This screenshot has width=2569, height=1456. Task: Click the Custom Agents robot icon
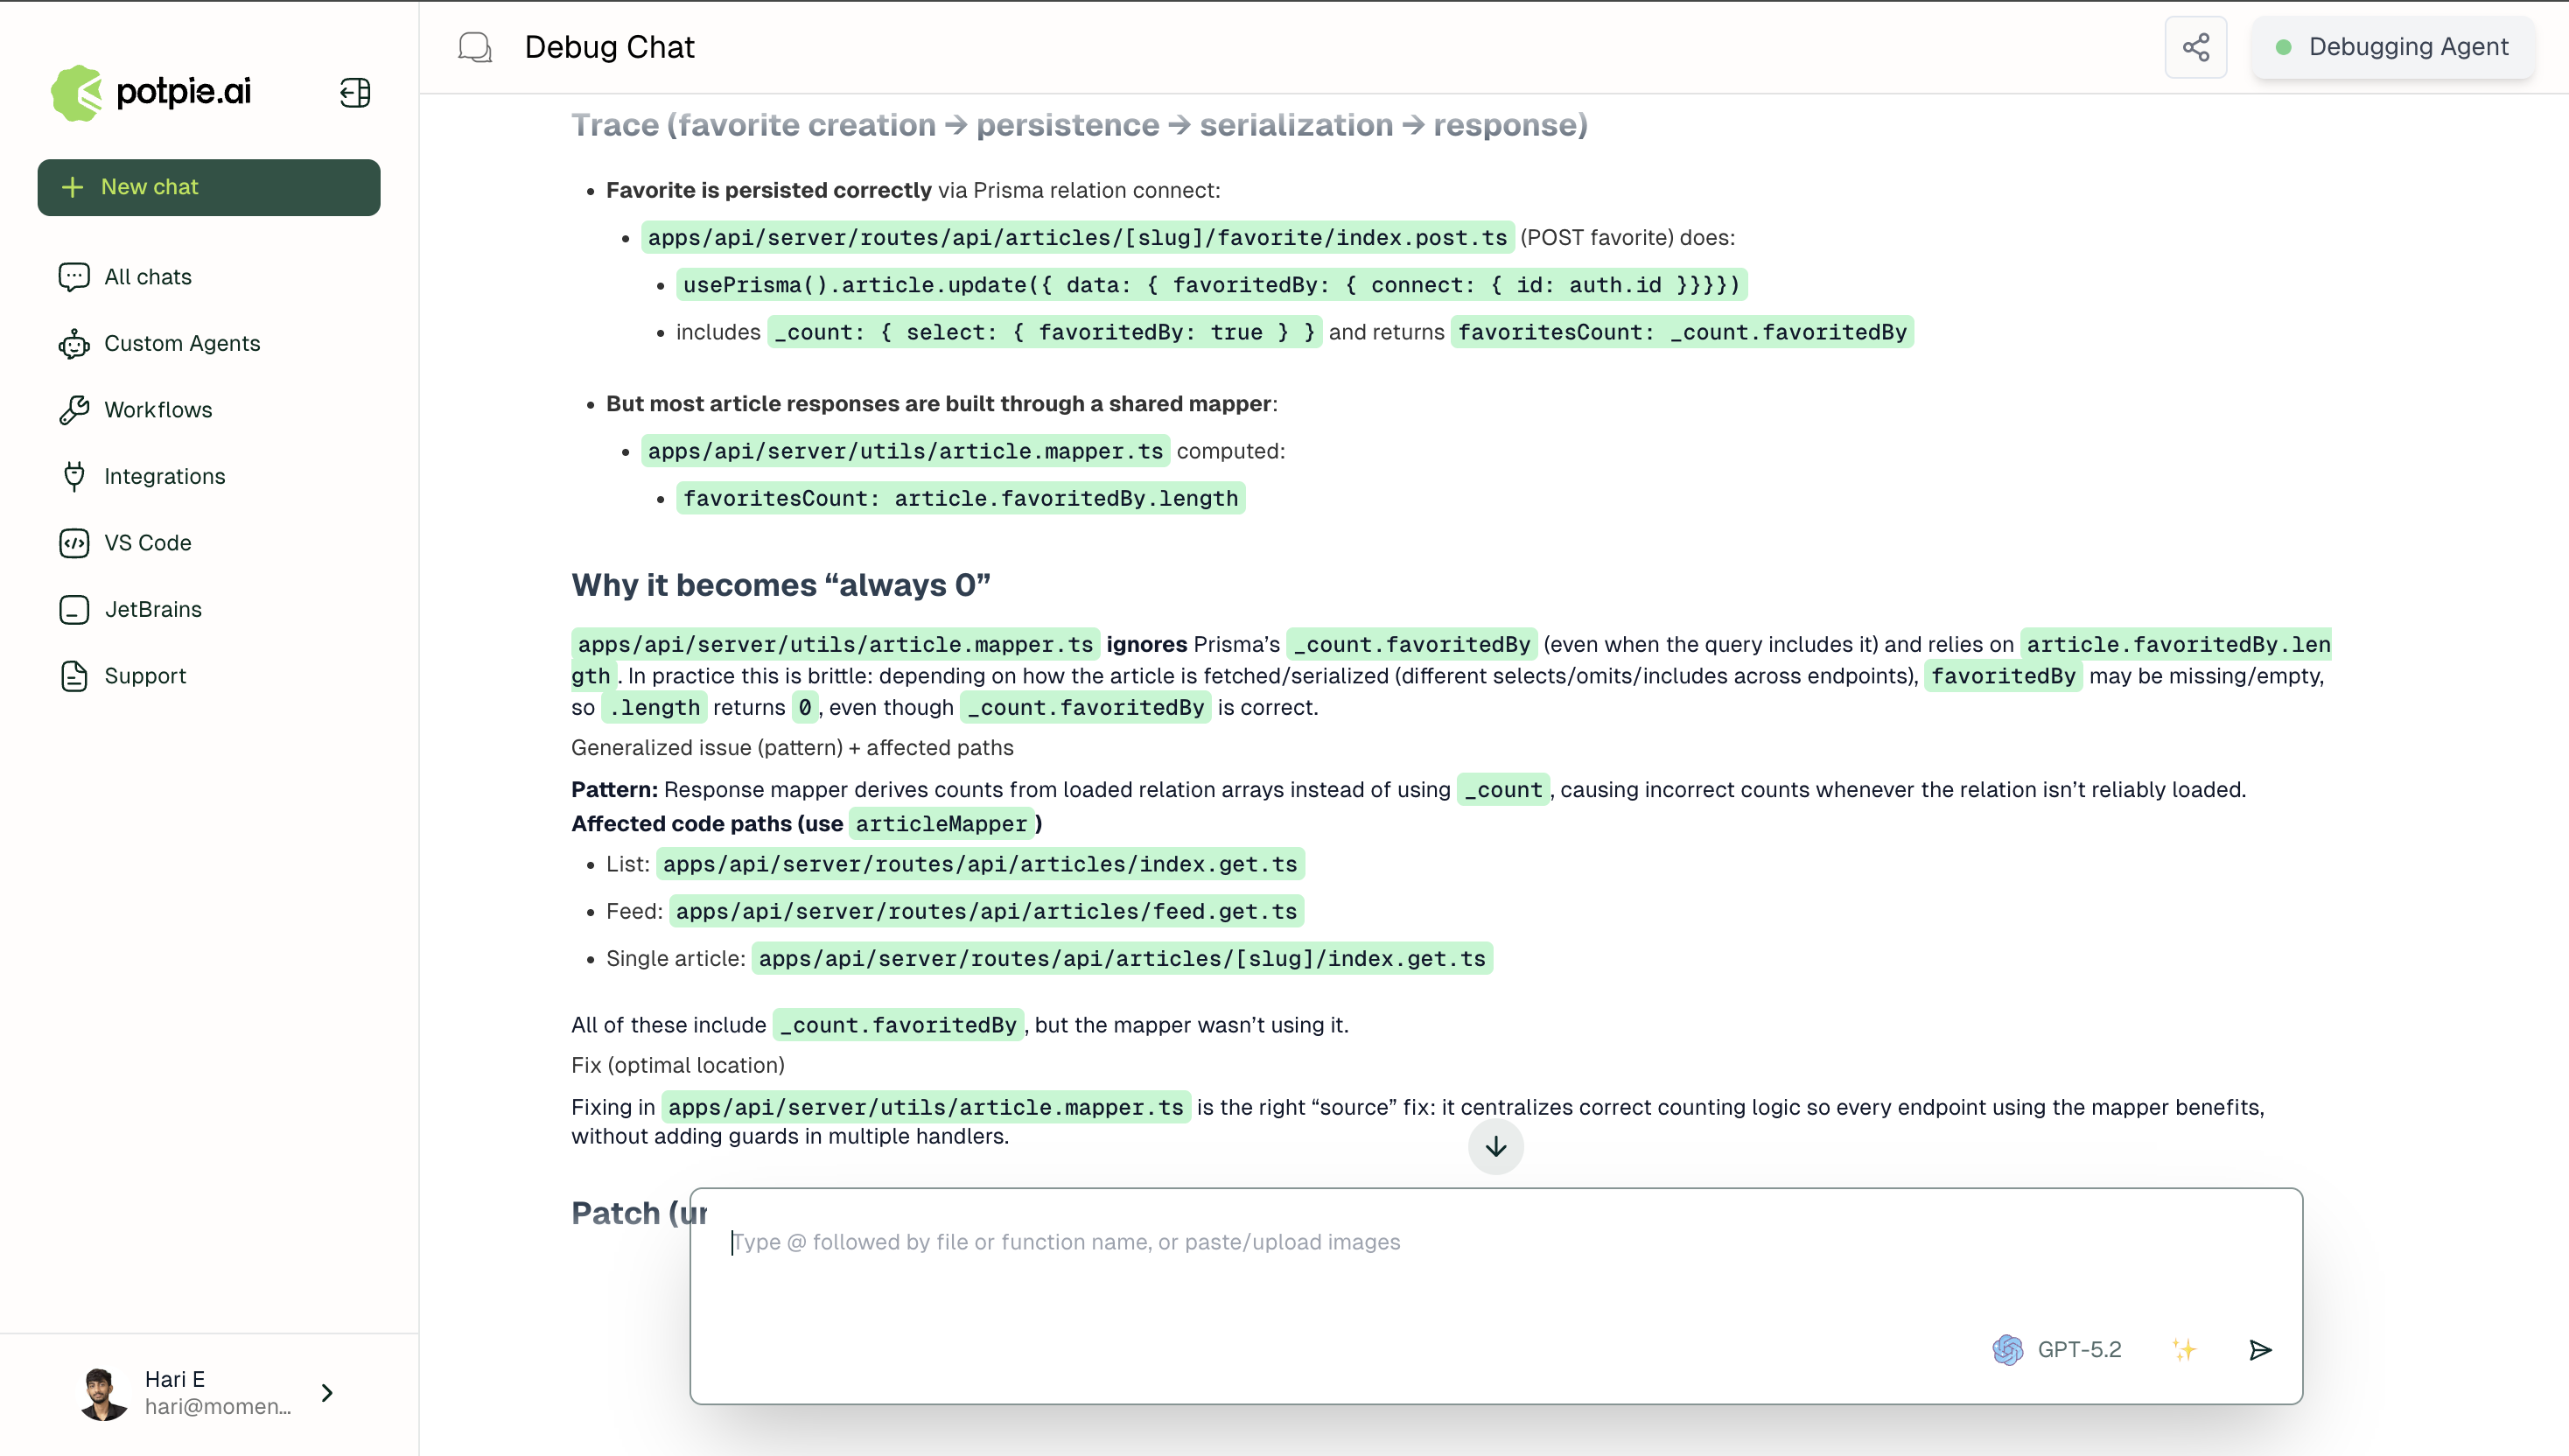[x=75, y=343]
